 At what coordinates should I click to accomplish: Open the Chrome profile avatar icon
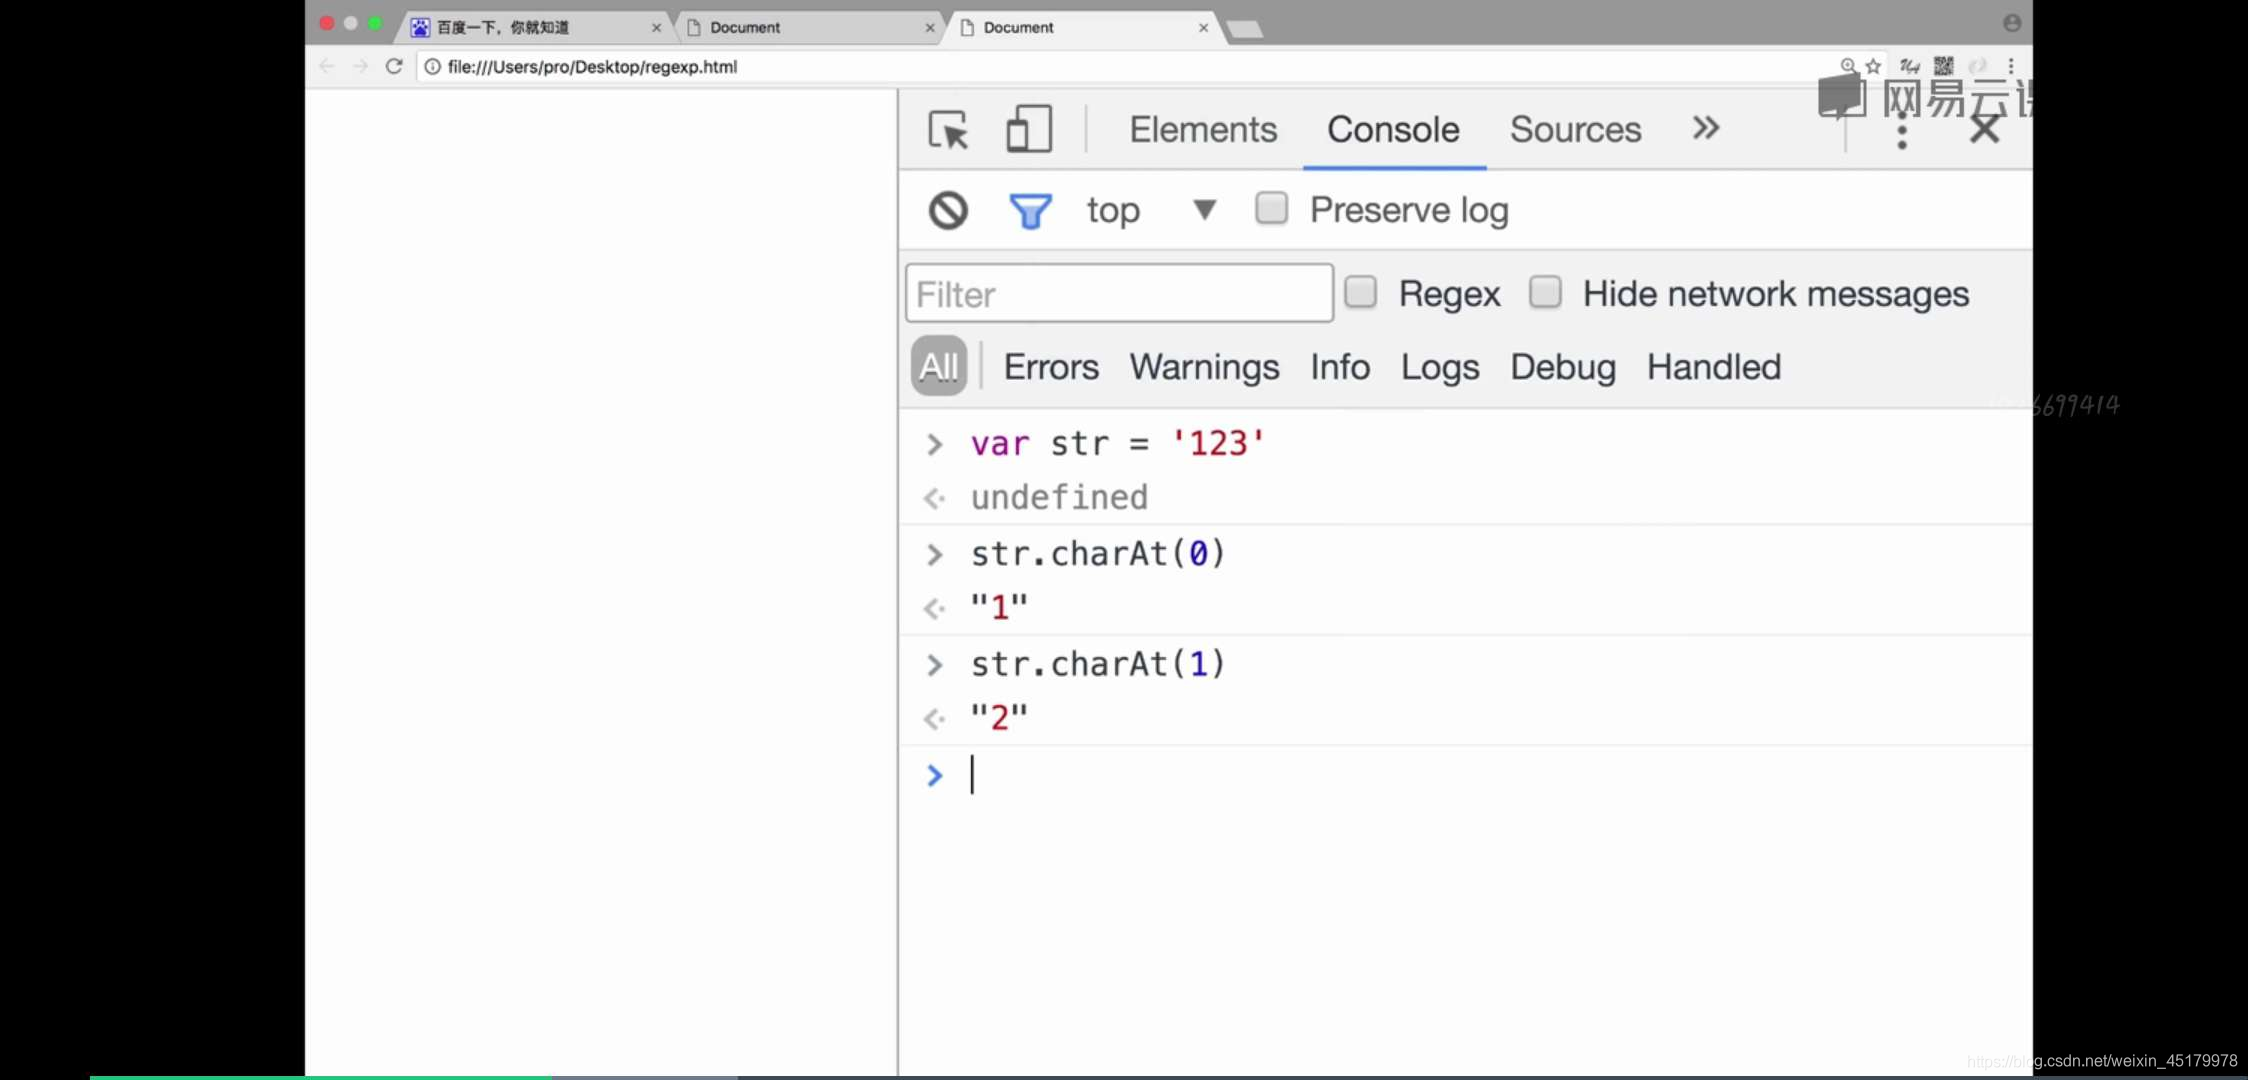(x=2012, y=23)
